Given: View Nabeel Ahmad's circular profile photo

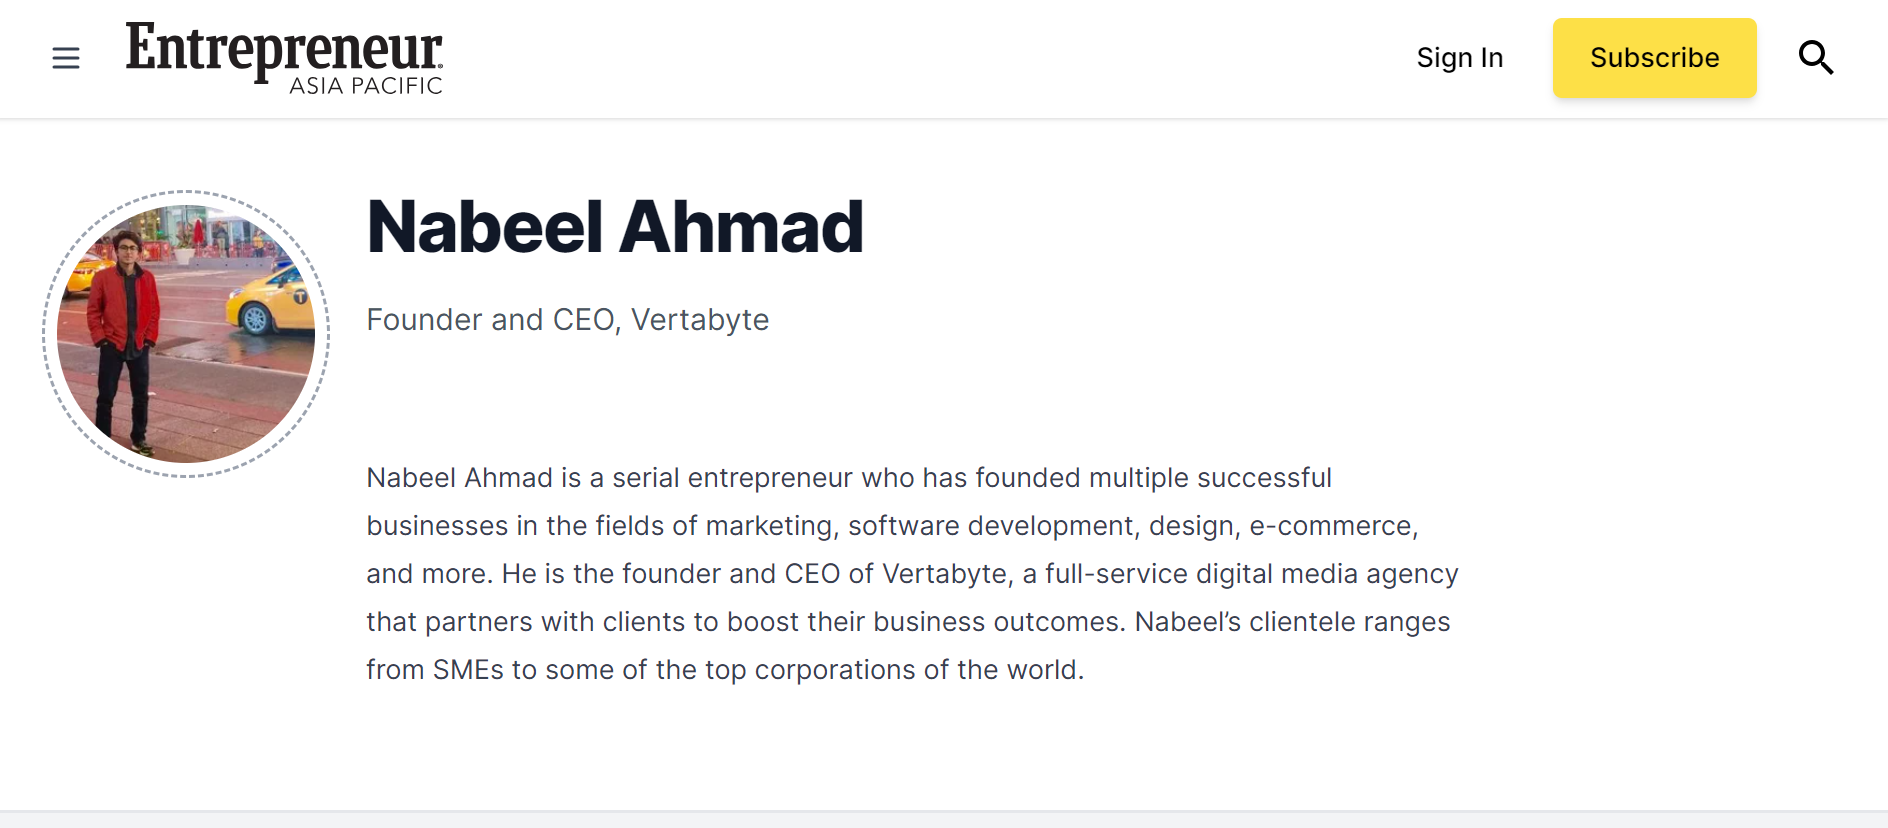Looking at the screenshot, I should coord(186,334).
